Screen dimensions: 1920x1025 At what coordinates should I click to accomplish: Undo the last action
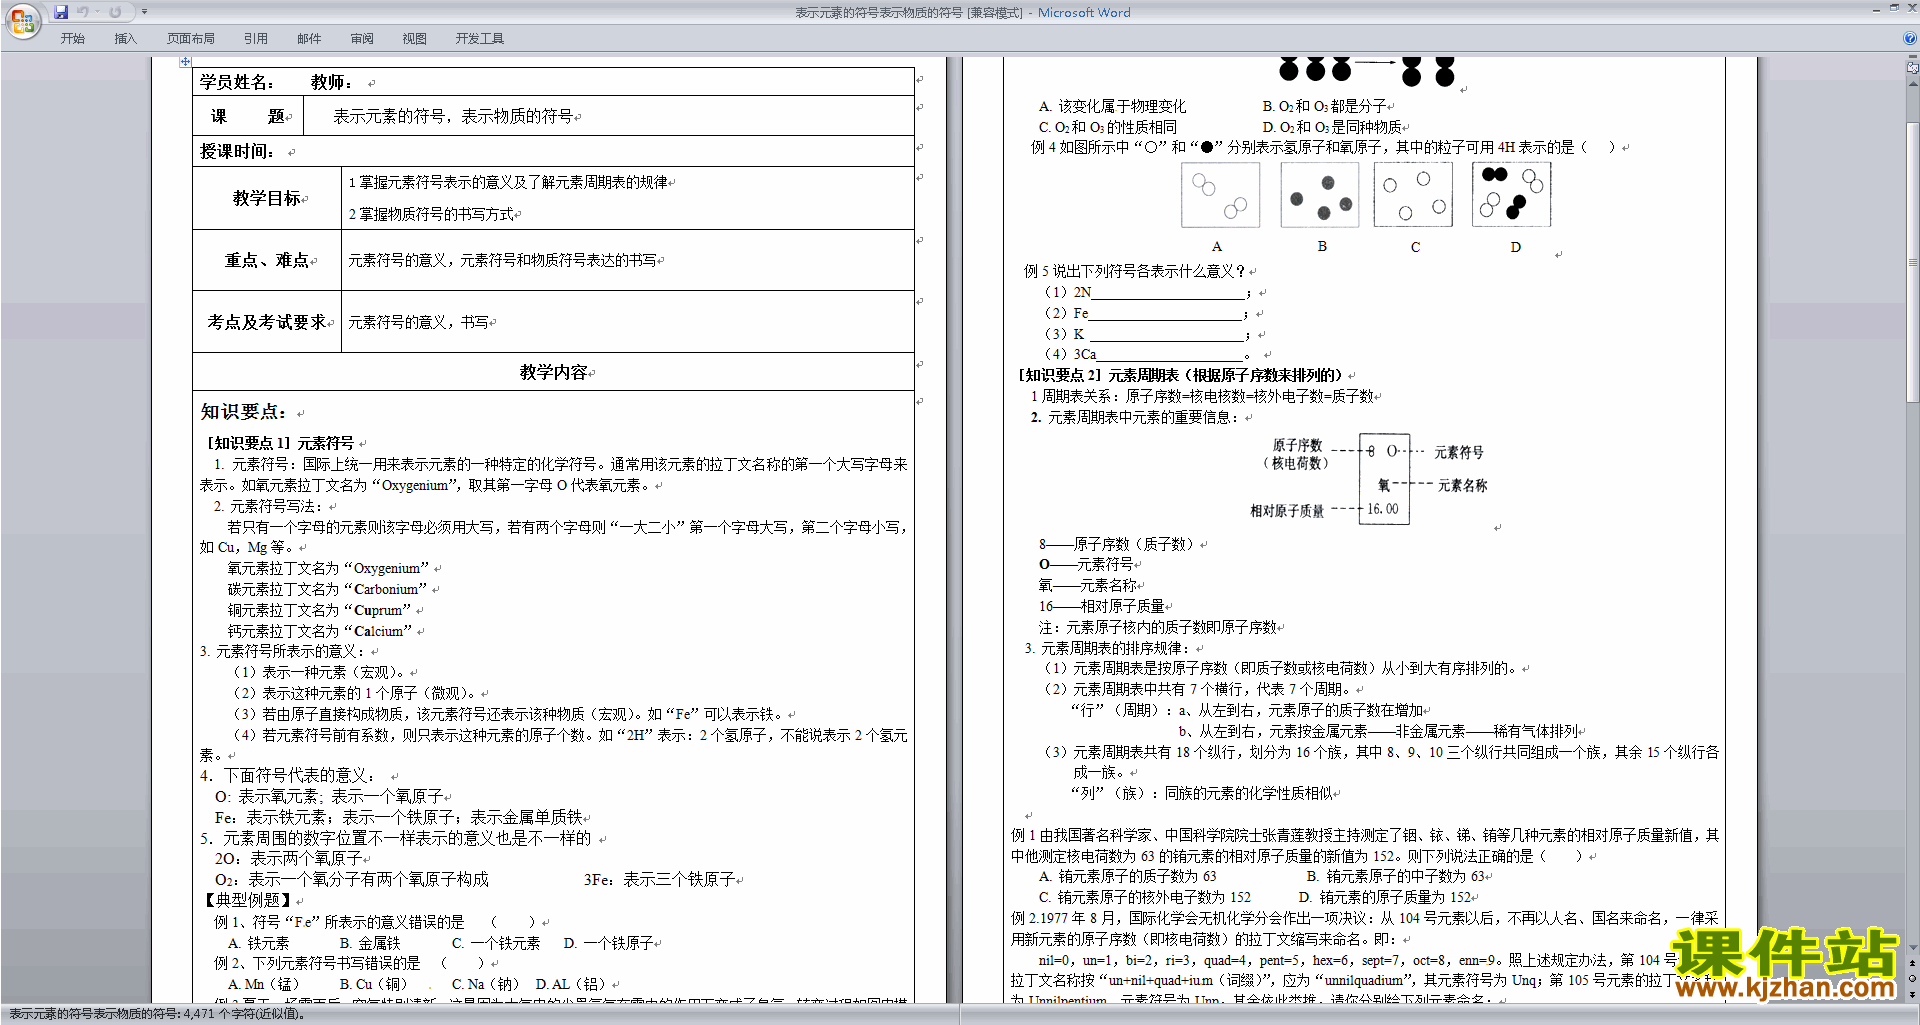(x=83, y=12)
